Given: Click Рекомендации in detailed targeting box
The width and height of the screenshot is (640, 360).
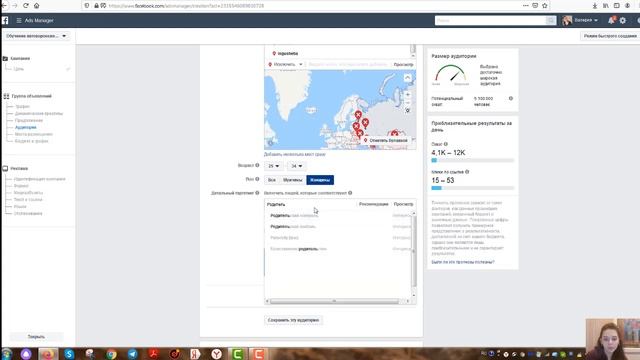Looking at the screenshot, I should pyautogui.click(x=373, y=204).
